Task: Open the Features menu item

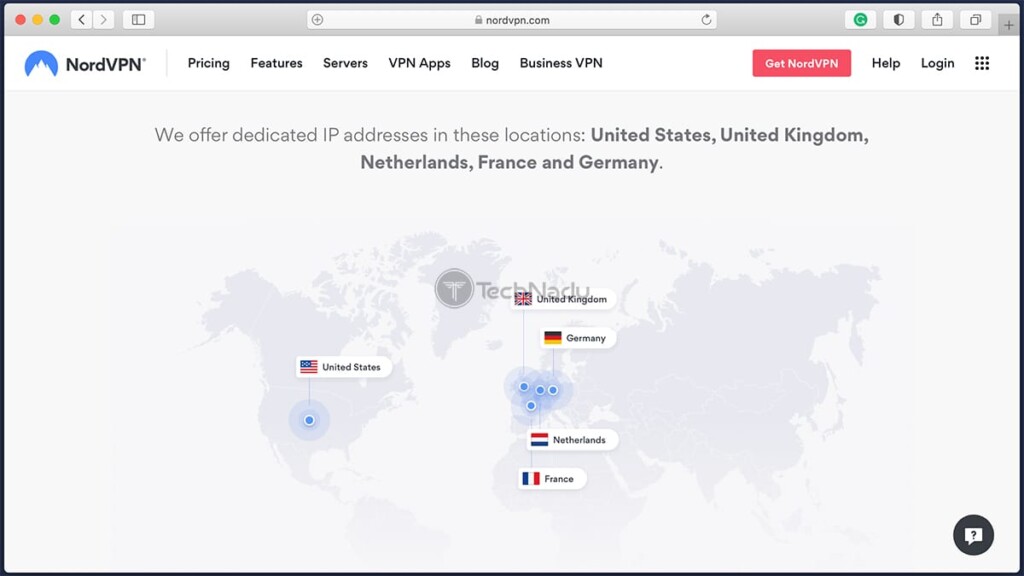Action: [276, 63]
